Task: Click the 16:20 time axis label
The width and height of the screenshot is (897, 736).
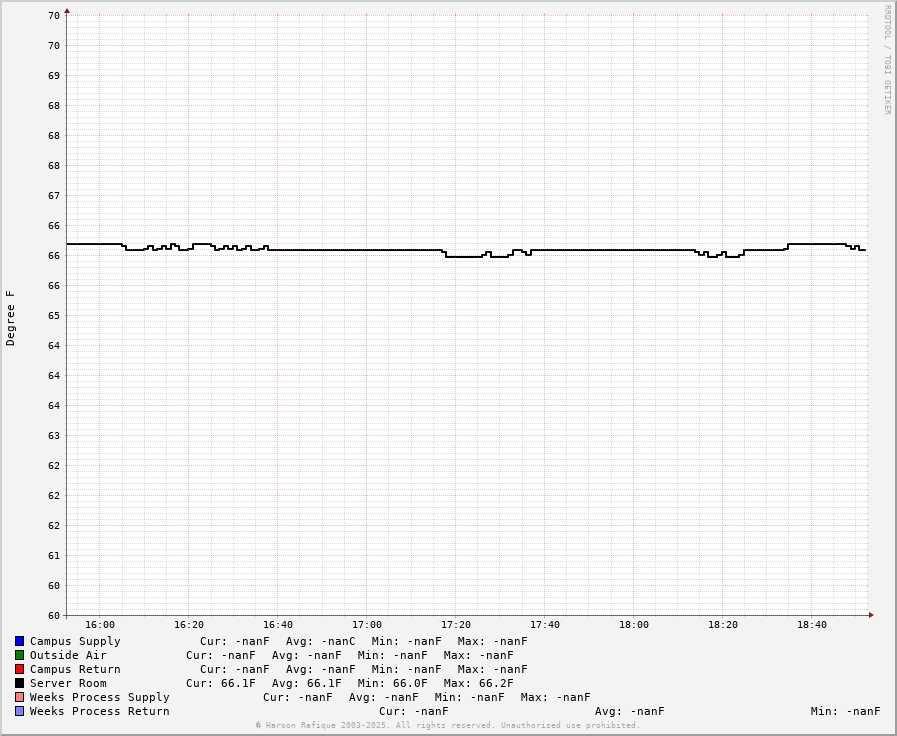Action: (x=189, y=625)
